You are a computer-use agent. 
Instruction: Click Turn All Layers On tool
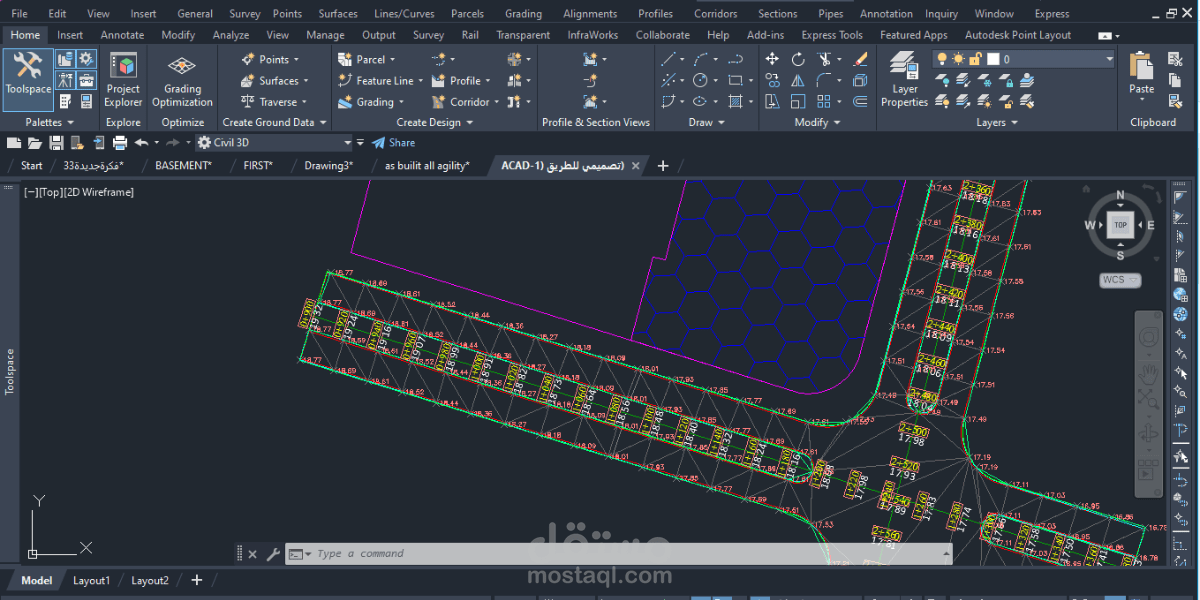pyautogui.click(x=943, y=101)
